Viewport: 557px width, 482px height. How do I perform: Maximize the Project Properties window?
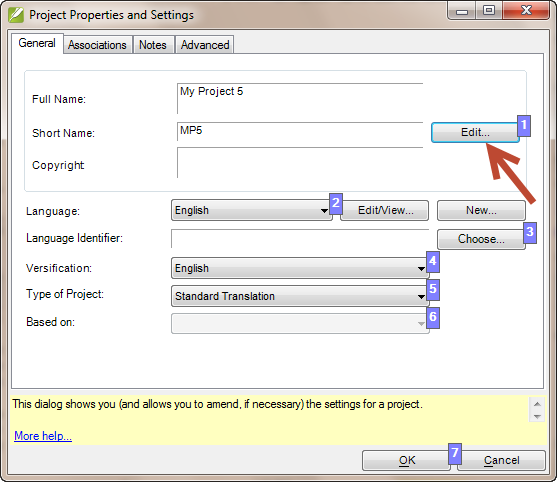click(489, 11)
